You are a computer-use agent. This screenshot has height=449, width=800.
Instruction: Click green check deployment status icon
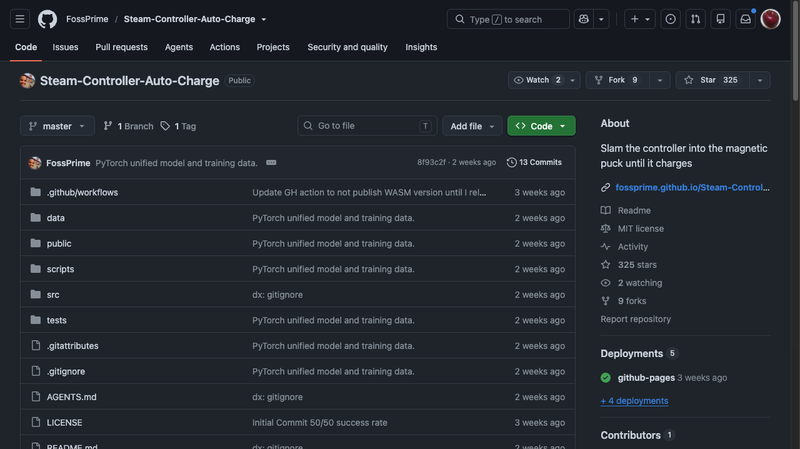click(606, 378)
